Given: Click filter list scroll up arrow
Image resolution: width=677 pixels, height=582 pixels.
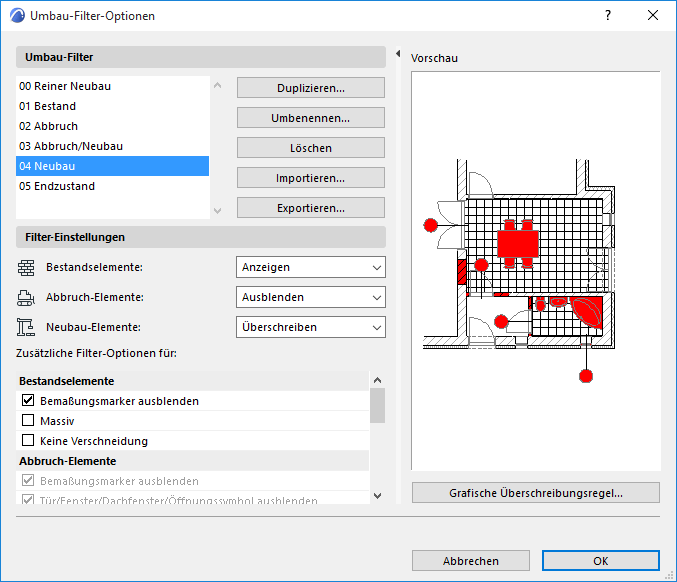Looking at the screenshot, I should 218,85.
